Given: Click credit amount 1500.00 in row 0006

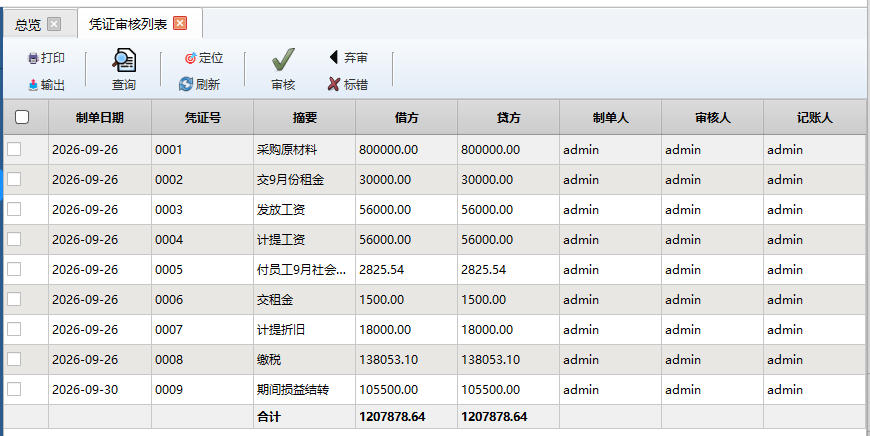Looking at the screenshot, I should [x=509, y=300].
